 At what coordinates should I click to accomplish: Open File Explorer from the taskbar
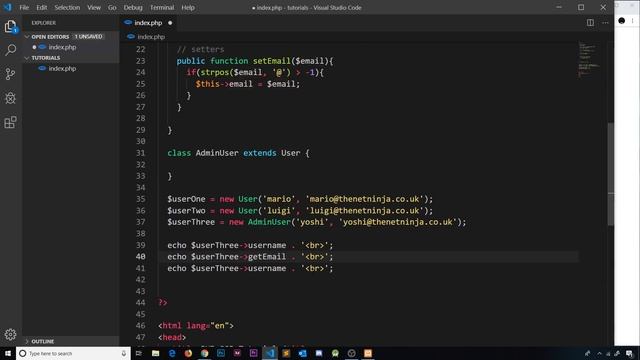156,353
